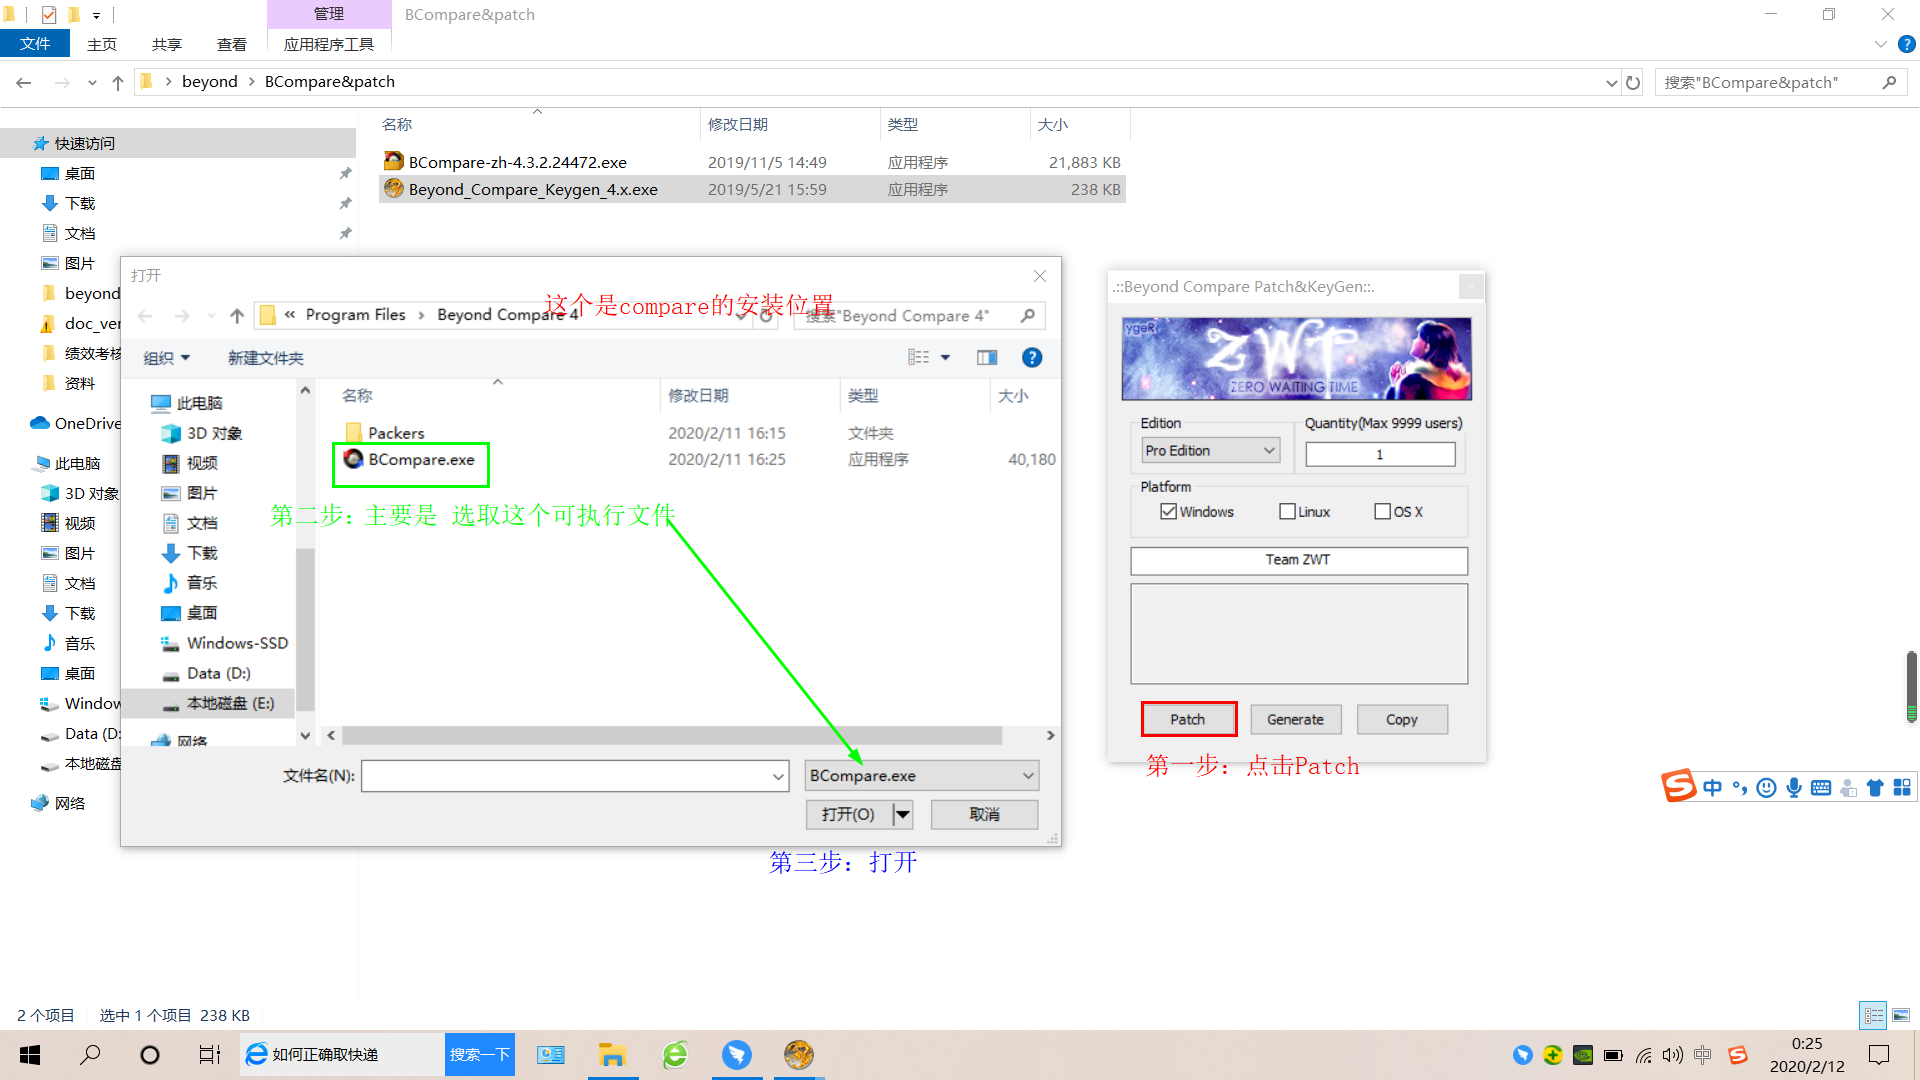This screenshot has height=1080, width=1920.
Task: Open the 文件 menu in Explorer
Action: 35,44
